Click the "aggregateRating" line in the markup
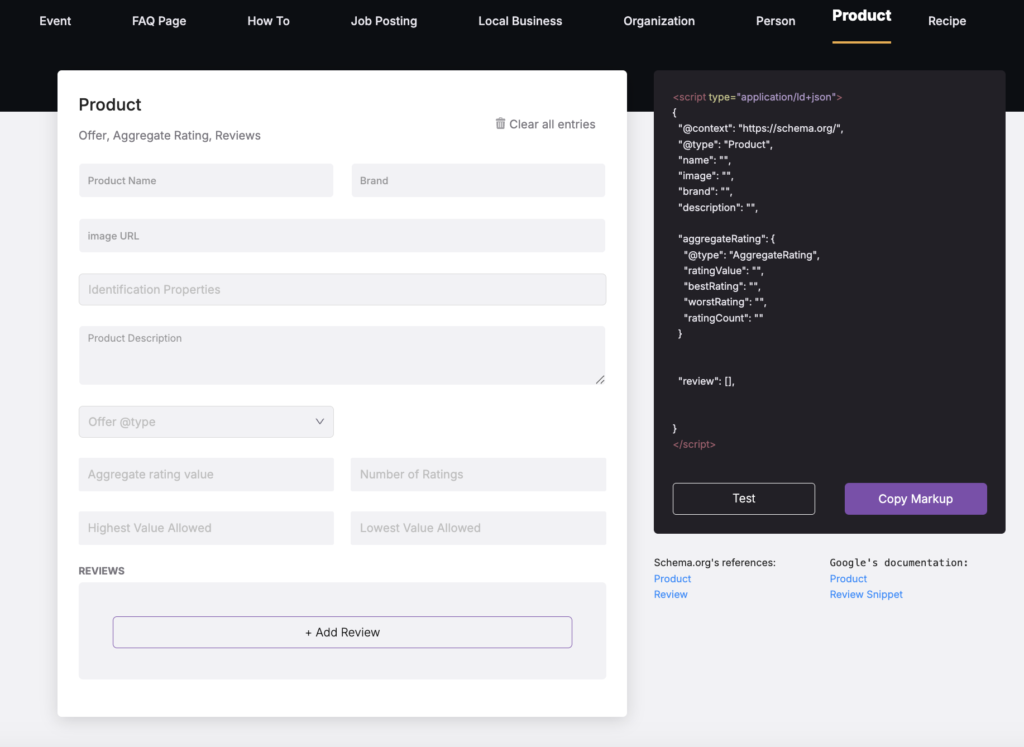 click(726, 239)
